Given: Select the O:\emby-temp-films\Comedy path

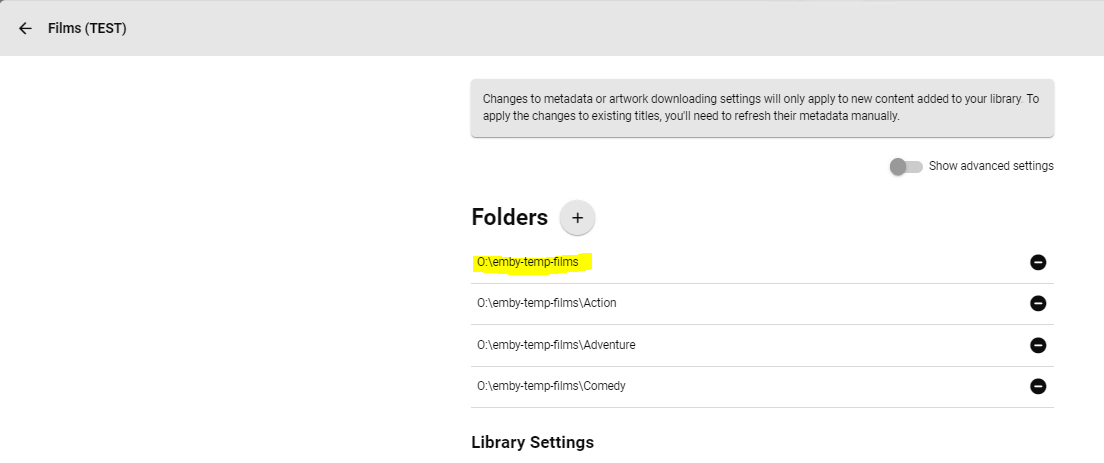Looking at the screenshot, I should [x=551, y=386].
